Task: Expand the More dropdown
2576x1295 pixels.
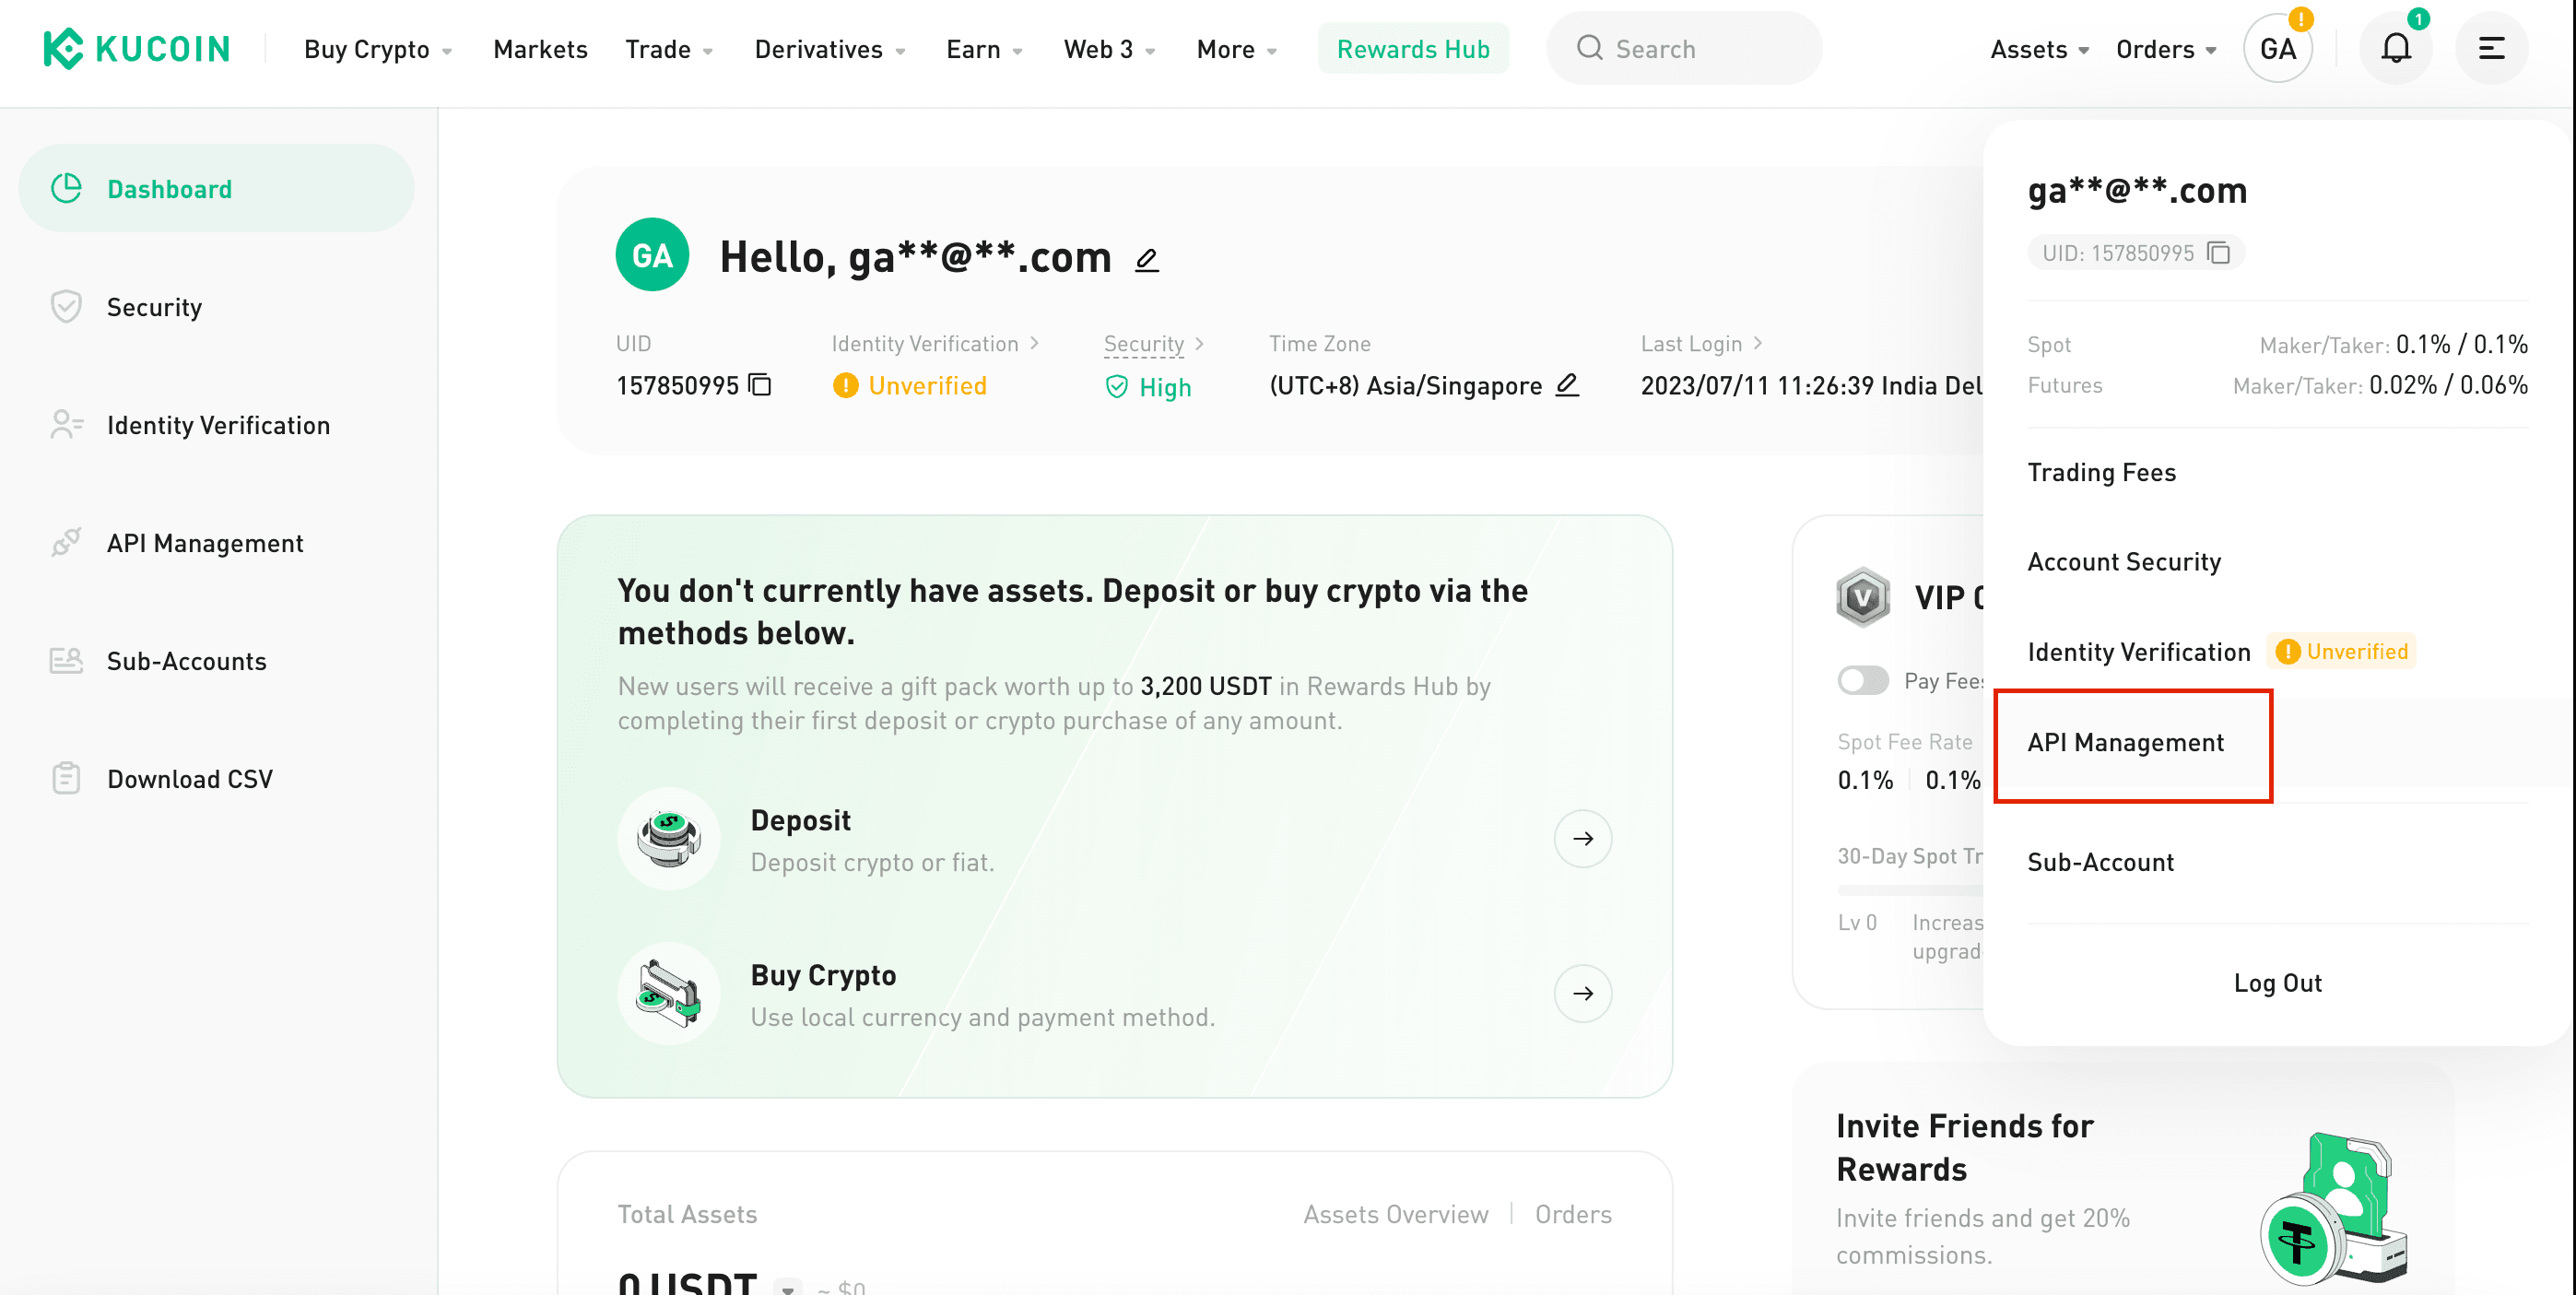Action: pyautogui.click(x=1236, y=49)
